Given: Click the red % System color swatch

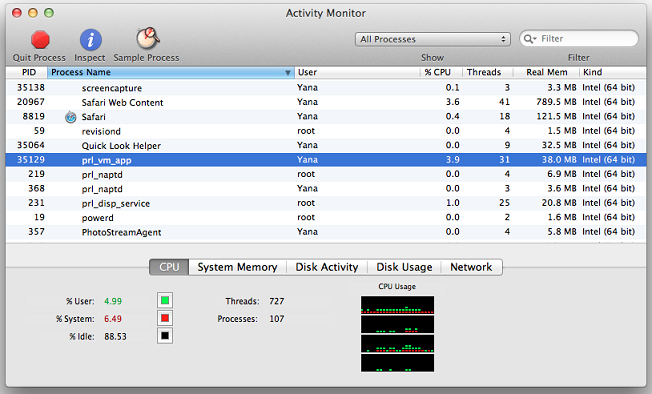Looking at the screenshot, I should (165, 318).
